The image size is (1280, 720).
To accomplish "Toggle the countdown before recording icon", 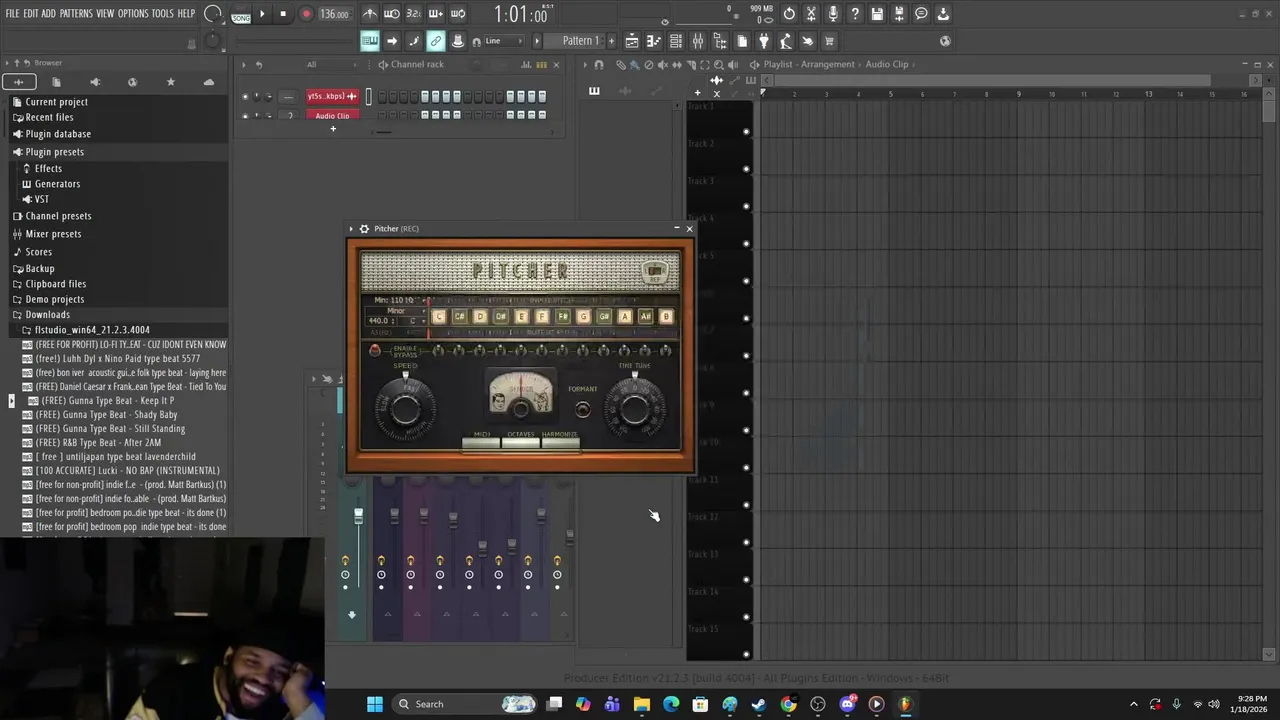I will pyautogui.click(x=413, y=14).
